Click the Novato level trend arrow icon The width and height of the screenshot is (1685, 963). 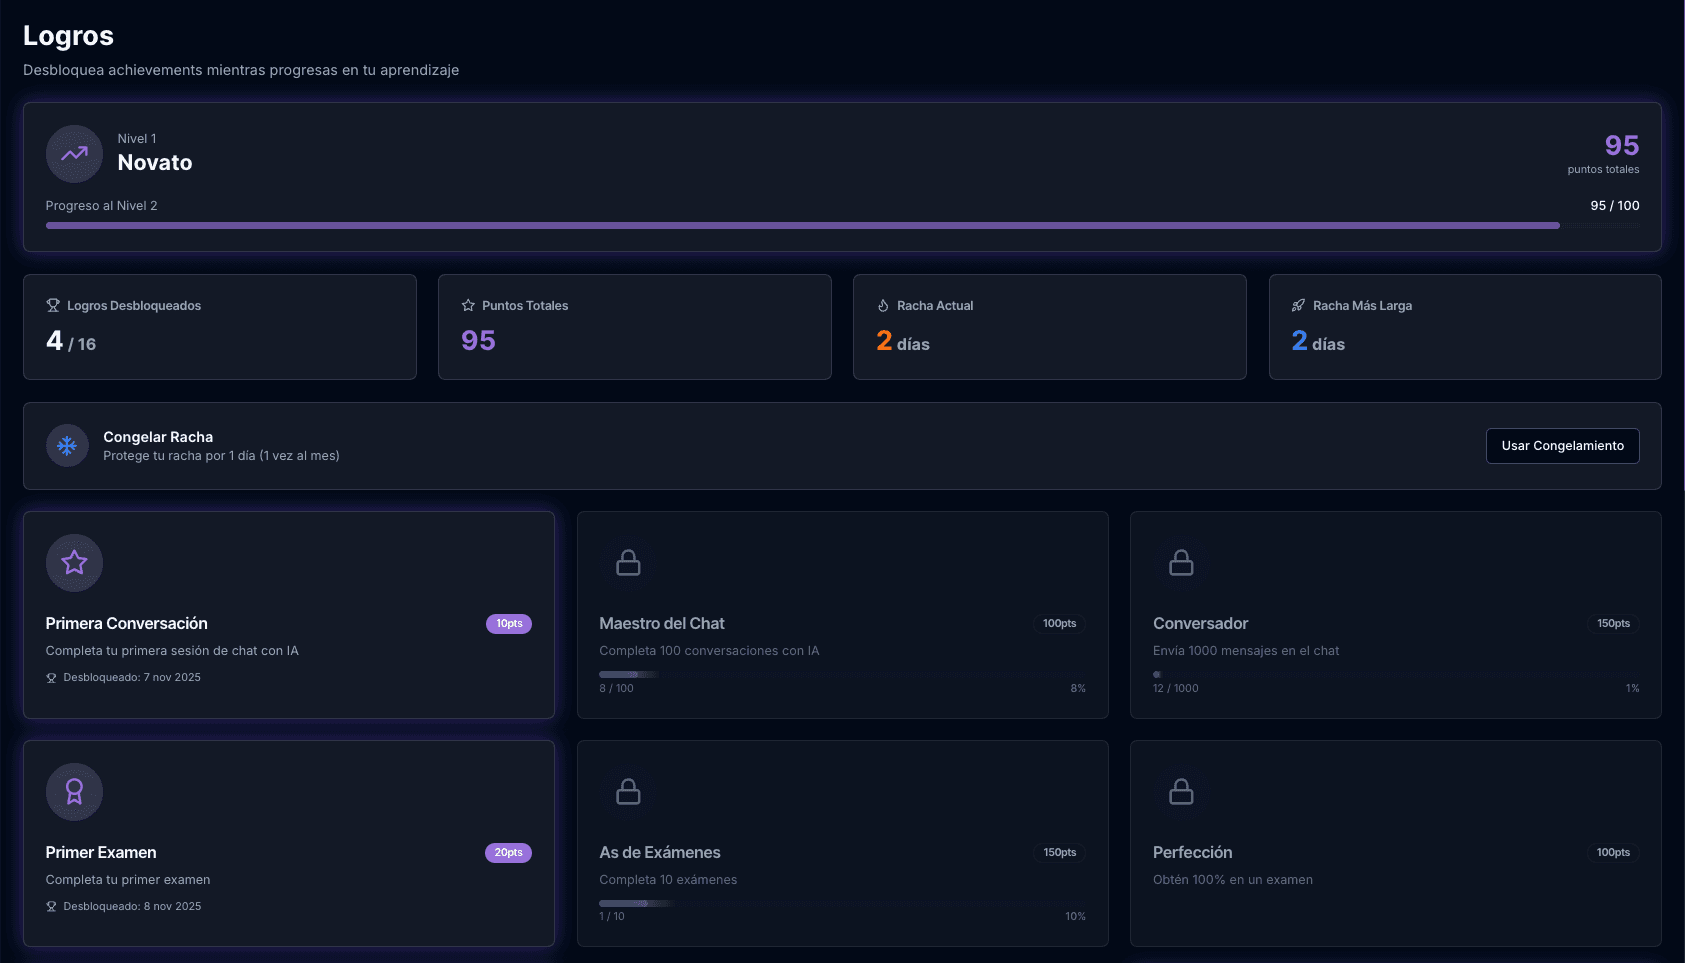tap(74, 154)
